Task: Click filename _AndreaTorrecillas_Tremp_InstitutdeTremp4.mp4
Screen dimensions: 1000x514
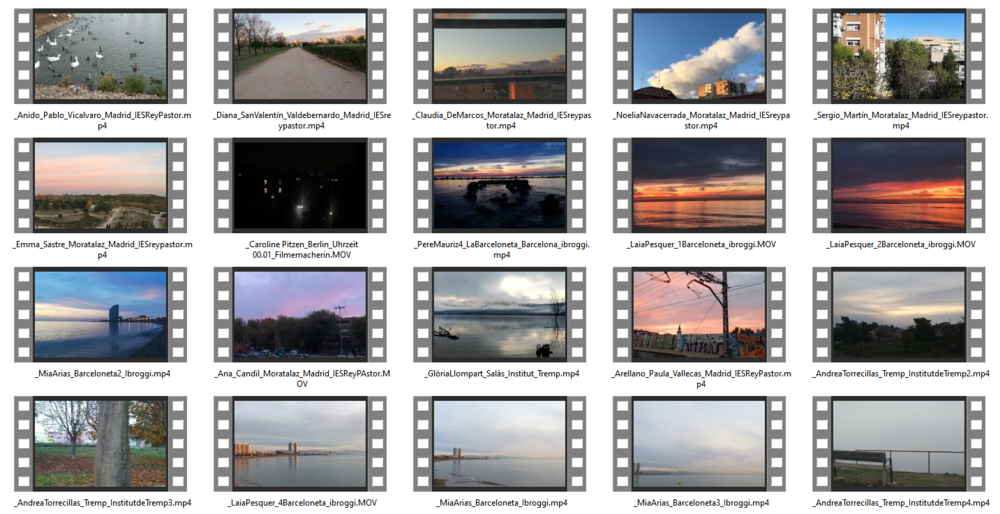Action: coord(901,503)
